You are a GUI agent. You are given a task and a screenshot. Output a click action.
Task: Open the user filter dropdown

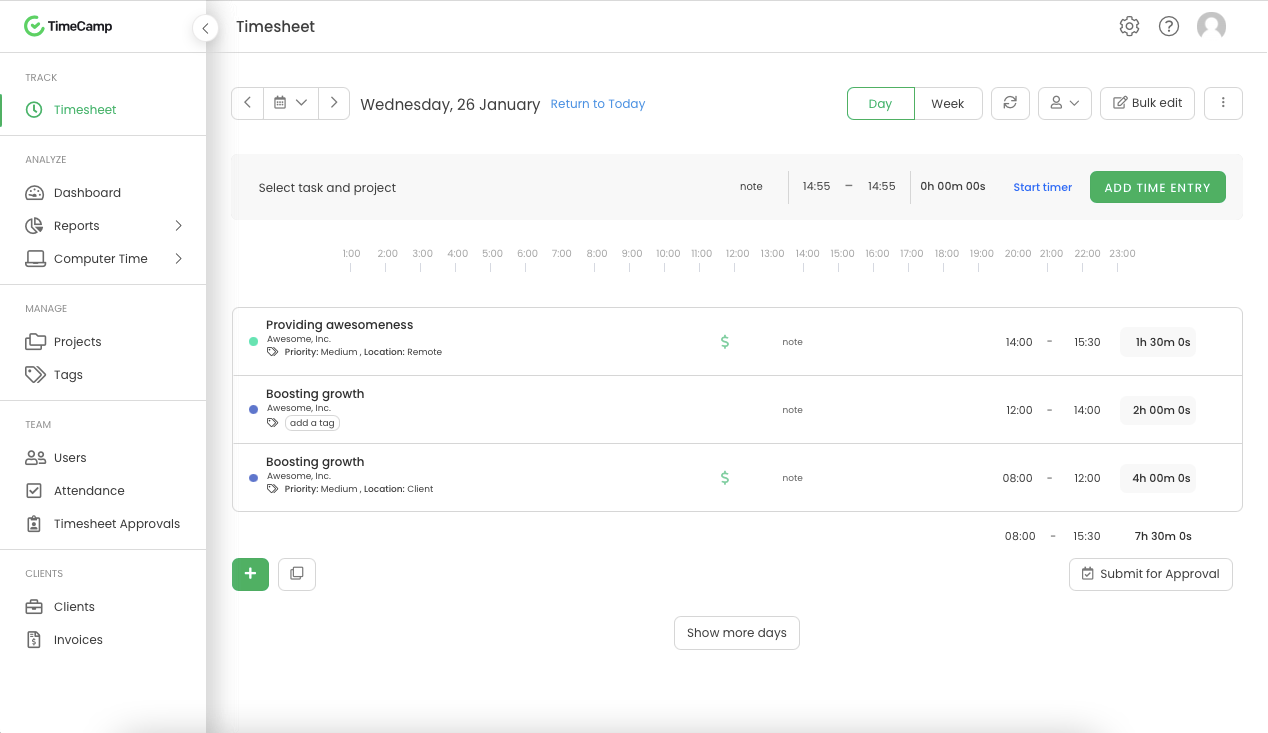coord(1064,103)
